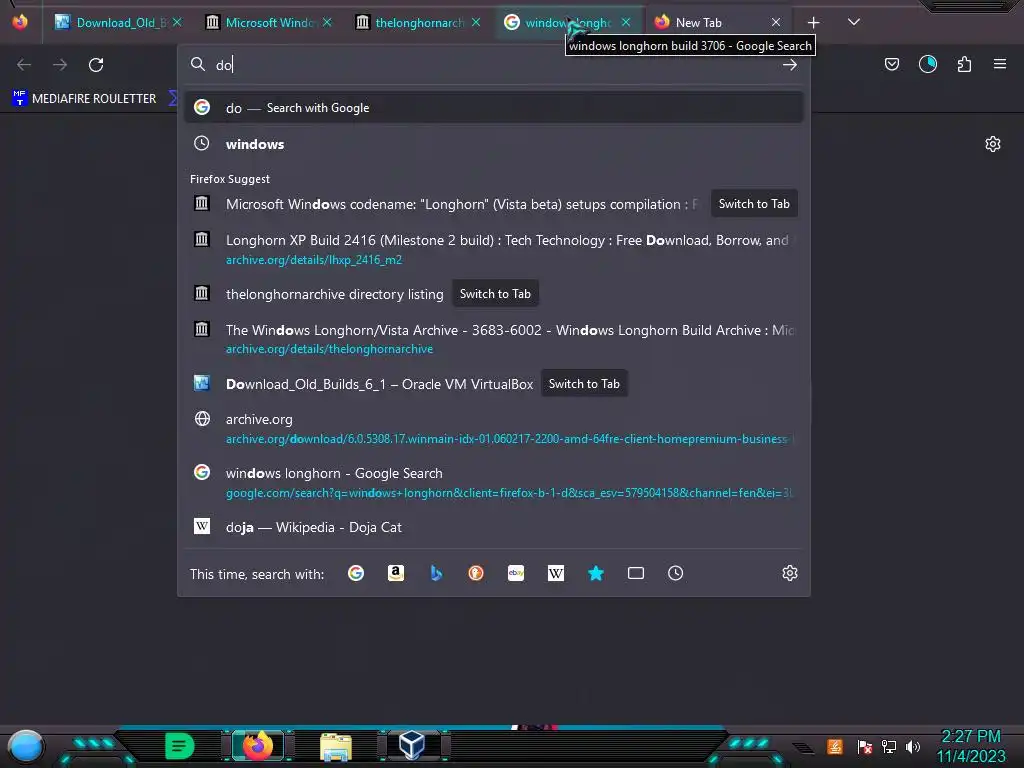Viewport: 1024px width, 768px height.
Task: Reload the current page
Action: [x=96, y=65]
